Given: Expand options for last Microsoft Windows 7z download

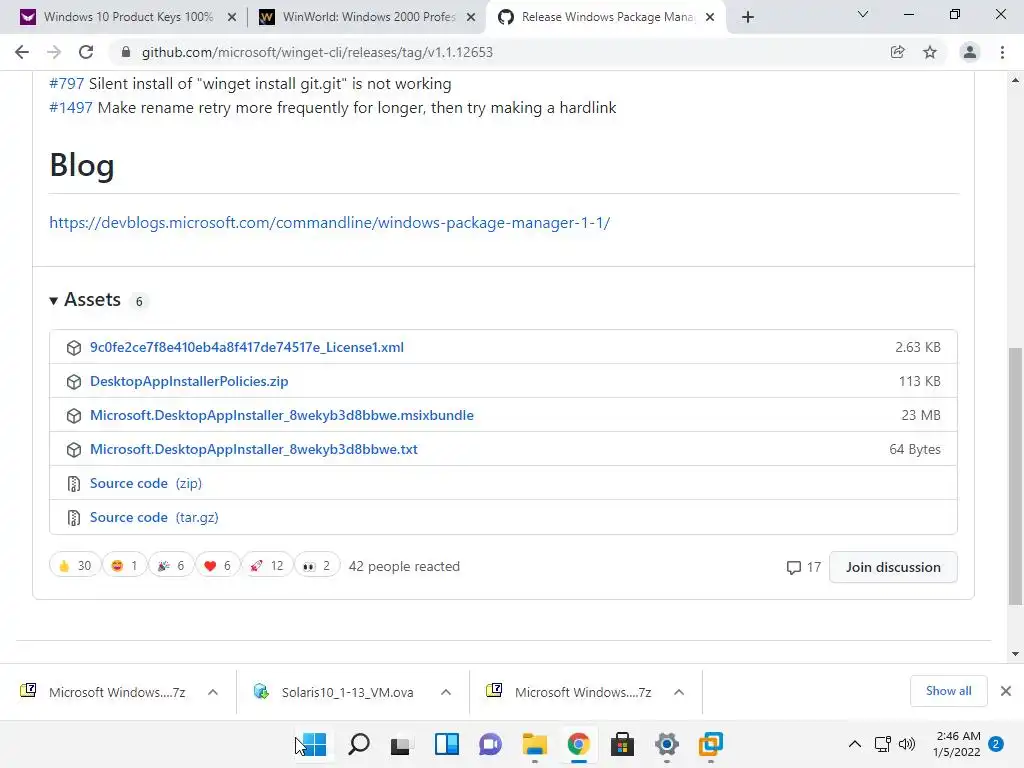Looking at the screenshot, I should pyautogui.click(x=679, y=692).
